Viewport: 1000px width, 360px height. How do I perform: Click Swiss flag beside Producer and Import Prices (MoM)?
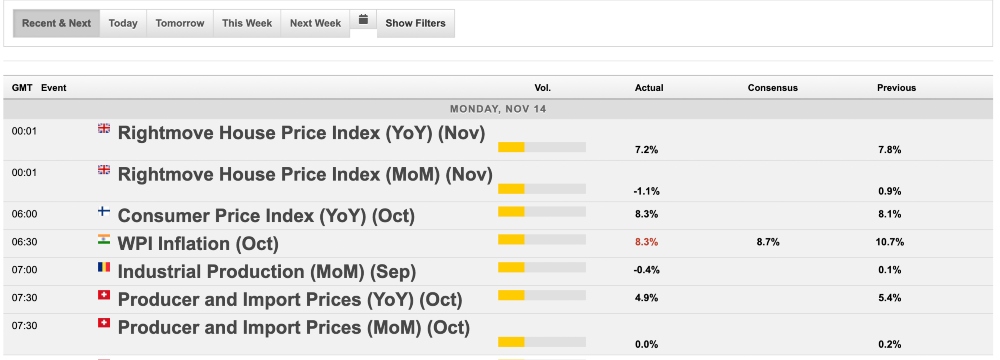pyautogui.click(x=104, y=323)
